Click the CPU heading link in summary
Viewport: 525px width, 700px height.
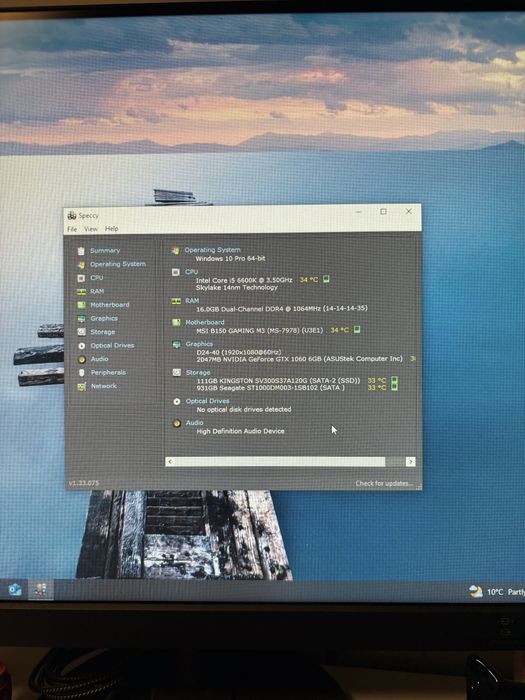click(x=192, y=271)
